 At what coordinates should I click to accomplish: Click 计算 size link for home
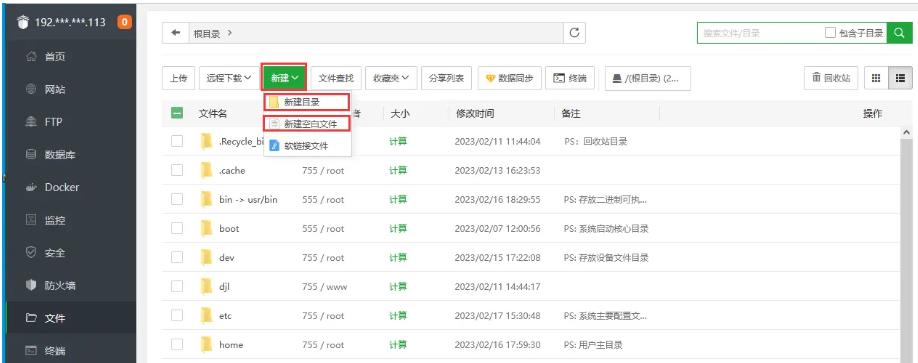[398, 344]
